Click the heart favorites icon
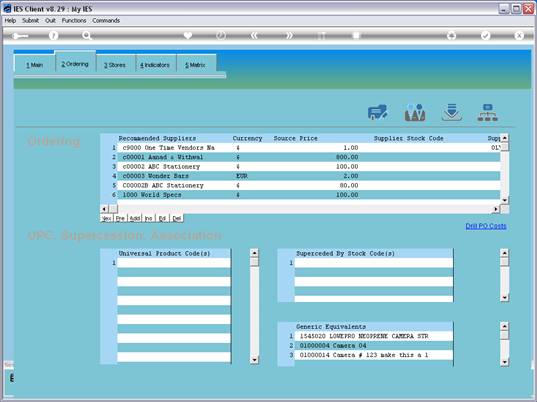The width and height of the screenshot is (537, 402). (188, 35)
